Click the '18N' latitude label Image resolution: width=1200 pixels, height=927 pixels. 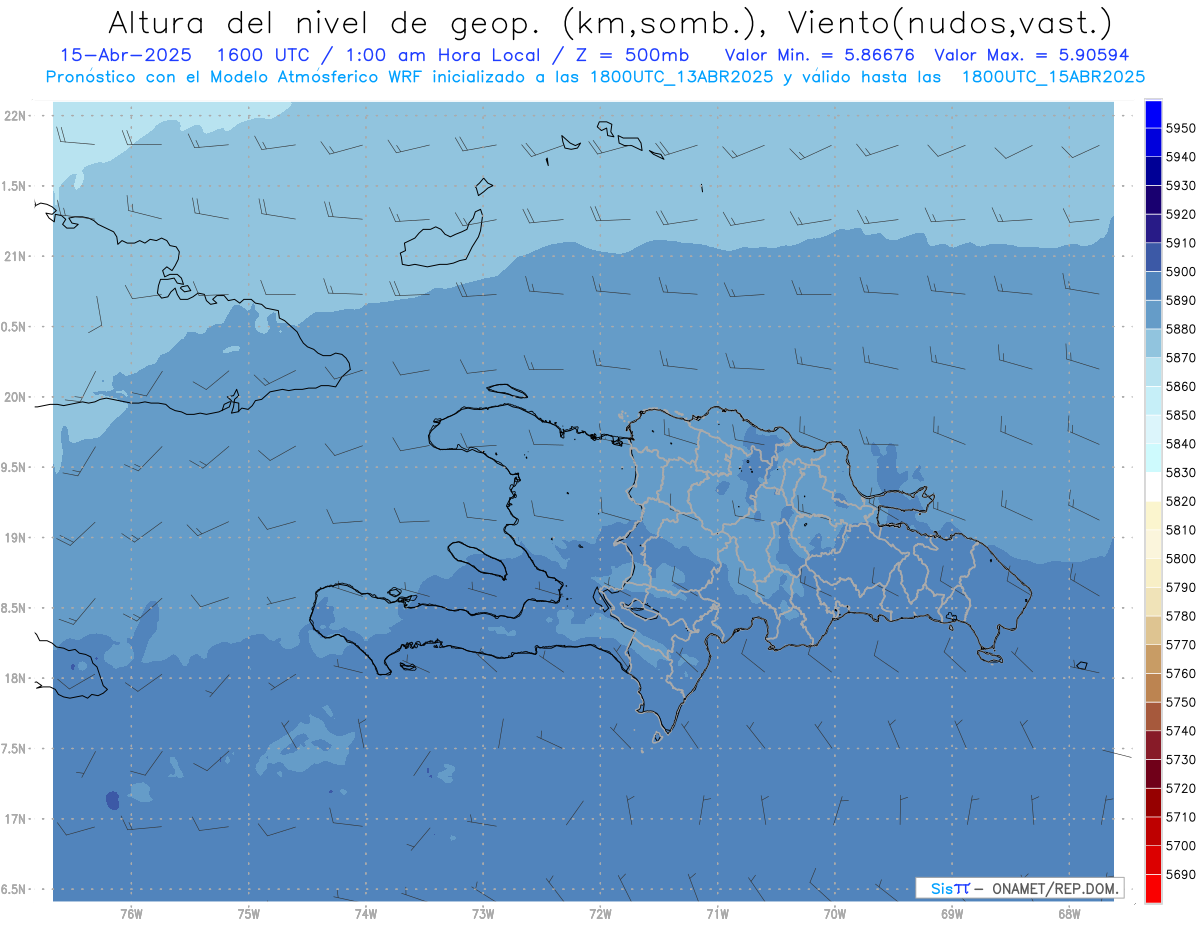(x=14, y=678)
